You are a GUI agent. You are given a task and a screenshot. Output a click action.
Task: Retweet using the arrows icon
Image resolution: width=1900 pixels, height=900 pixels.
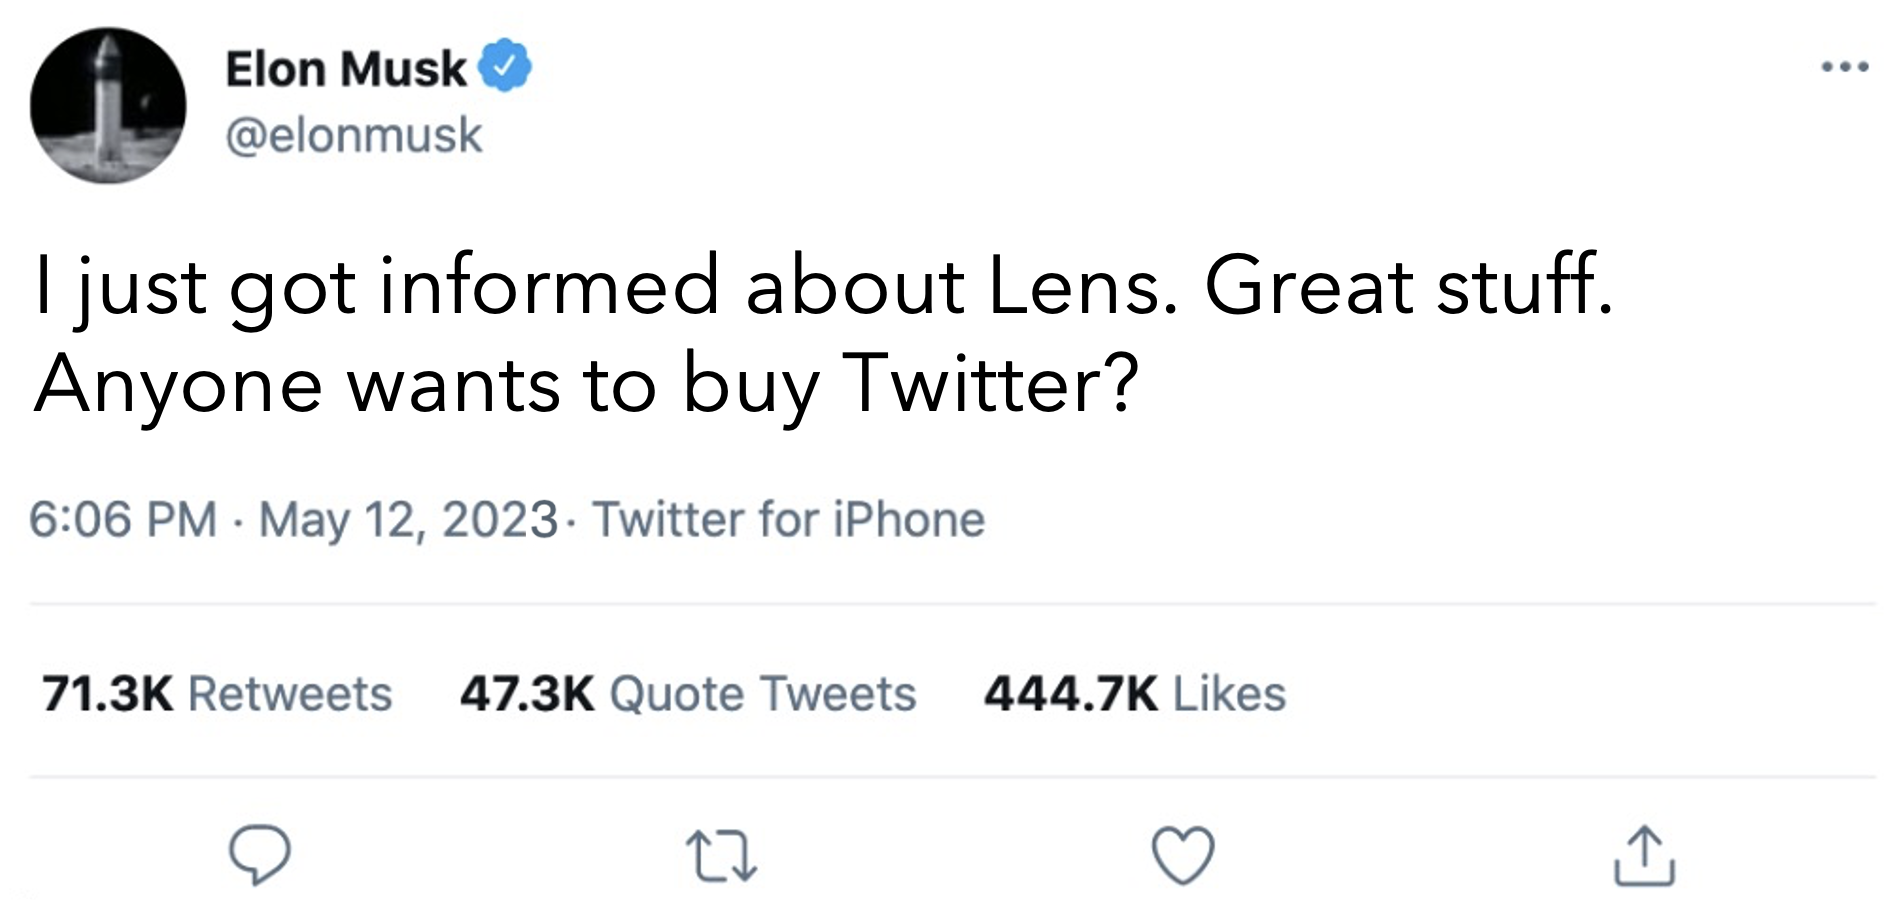(x=721, y=858)
